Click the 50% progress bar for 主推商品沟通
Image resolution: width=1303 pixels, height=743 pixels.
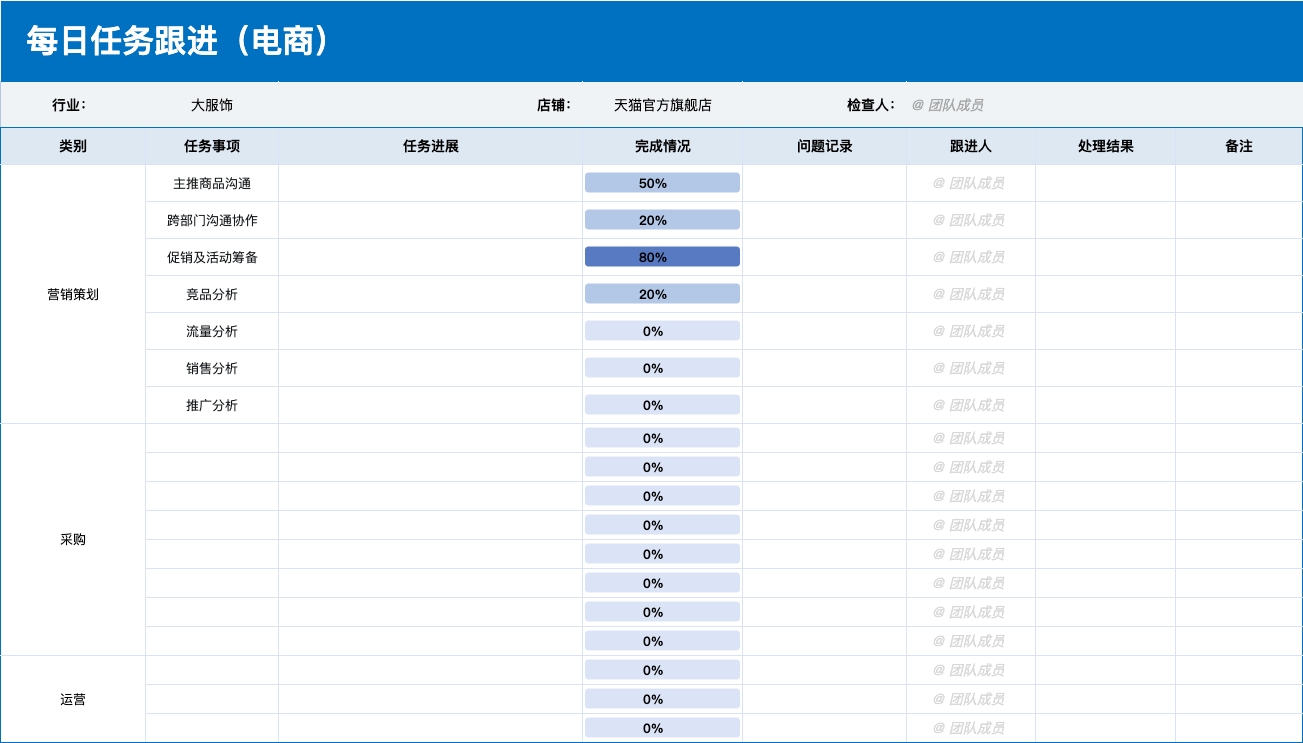click(661, 182)
